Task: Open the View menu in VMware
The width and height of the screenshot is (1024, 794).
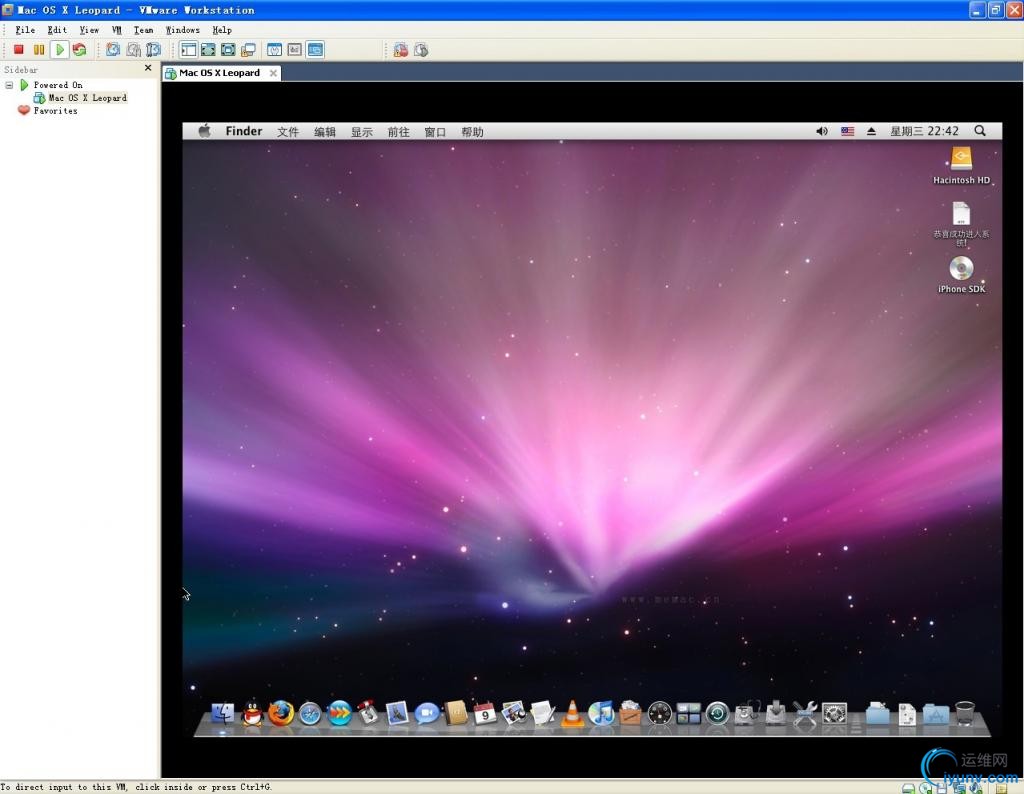Action: pos(89,30)
